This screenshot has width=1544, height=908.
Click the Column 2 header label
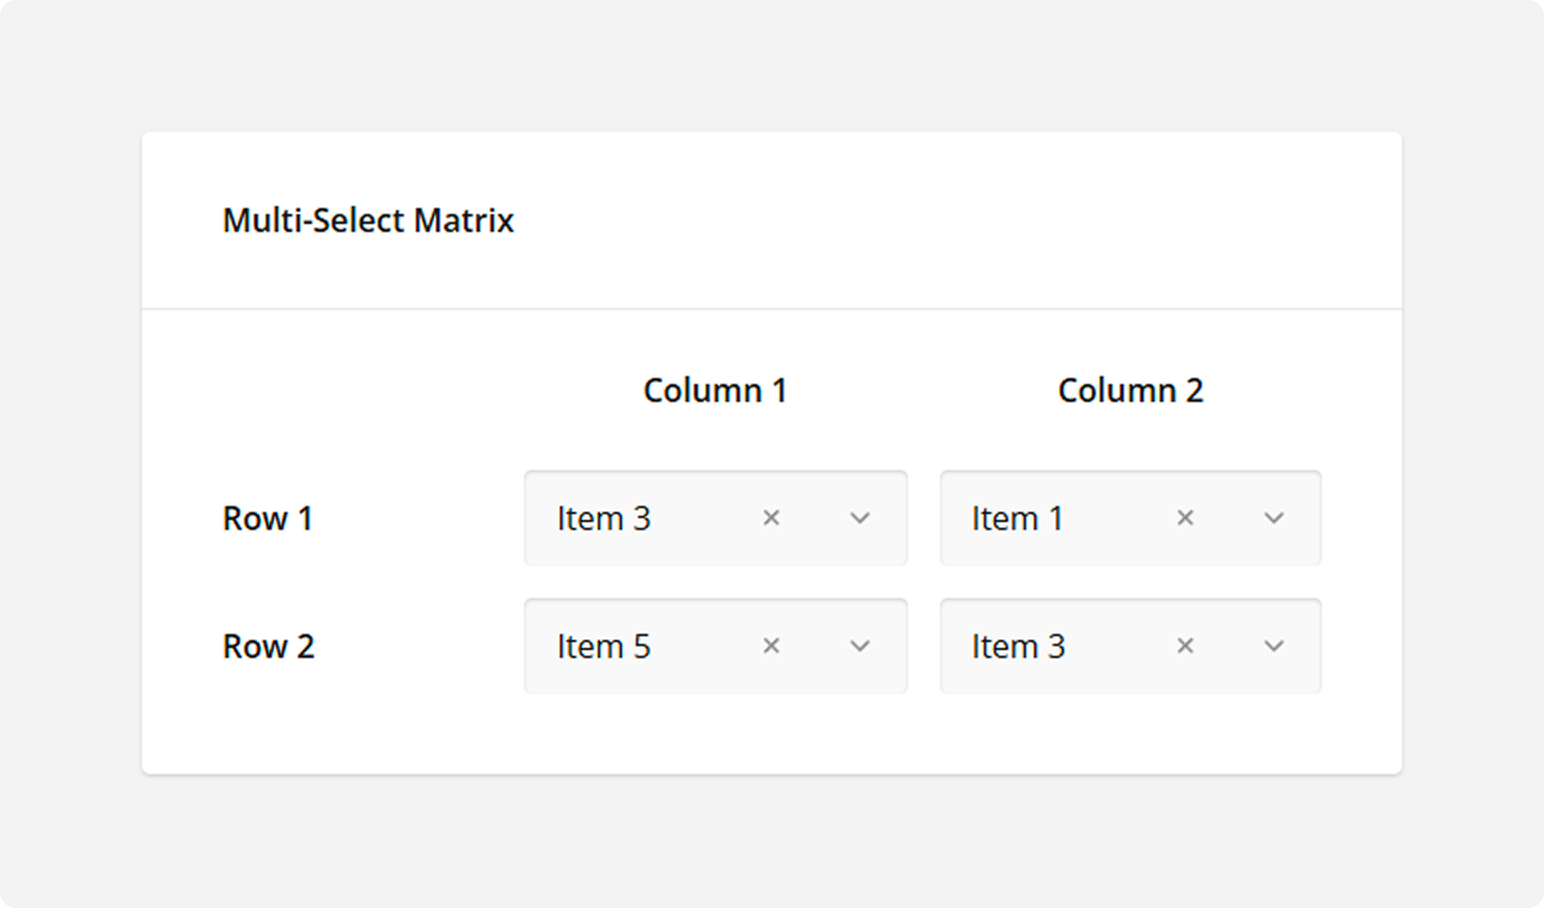point(1130,390)
